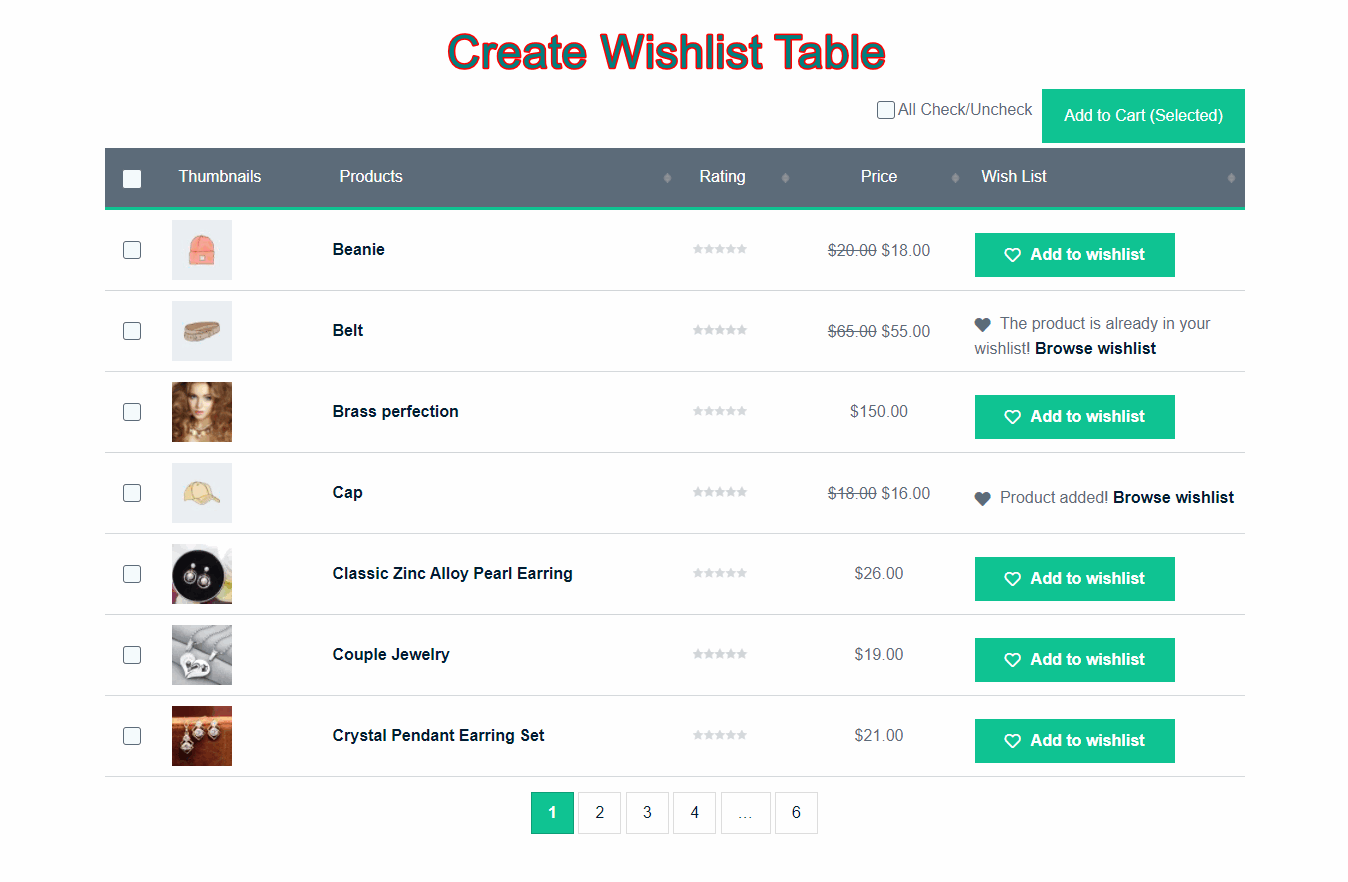1348x882 pixels.
Task: Go to pagination page 2
Action: click(x=600, y=813)
